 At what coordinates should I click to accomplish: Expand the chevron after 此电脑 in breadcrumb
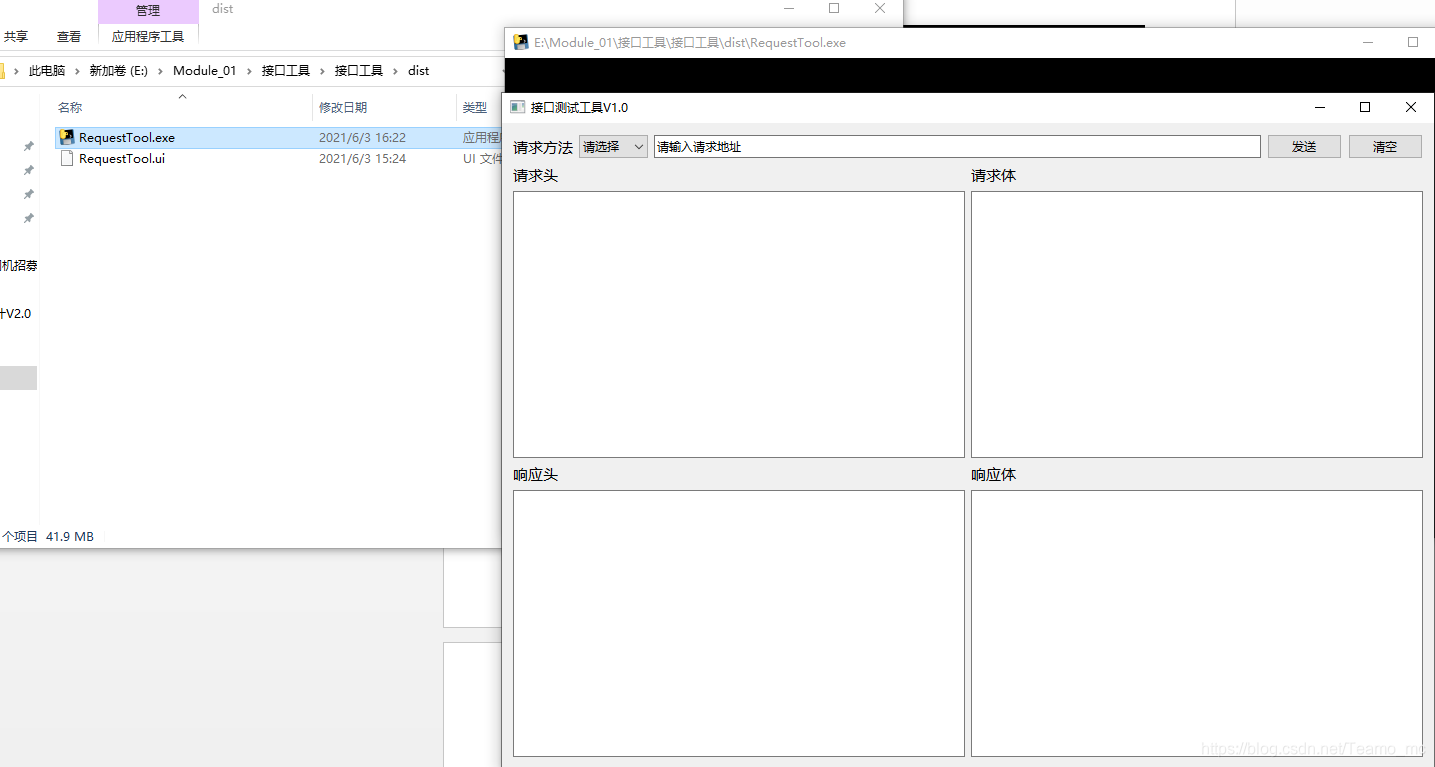[x=77, y=71]
